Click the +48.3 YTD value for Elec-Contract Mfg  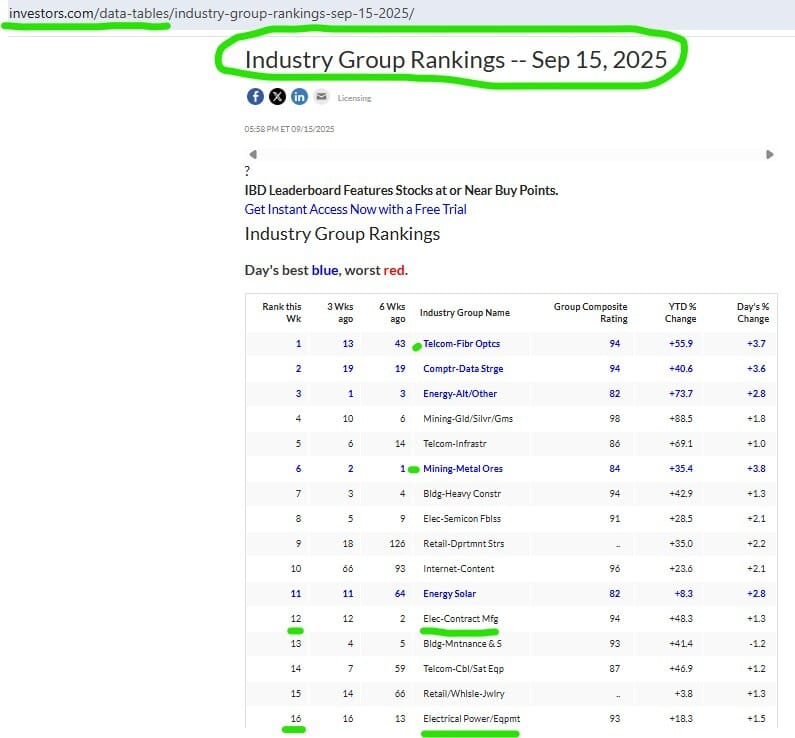pyautogui.click(x=680, y=618)
